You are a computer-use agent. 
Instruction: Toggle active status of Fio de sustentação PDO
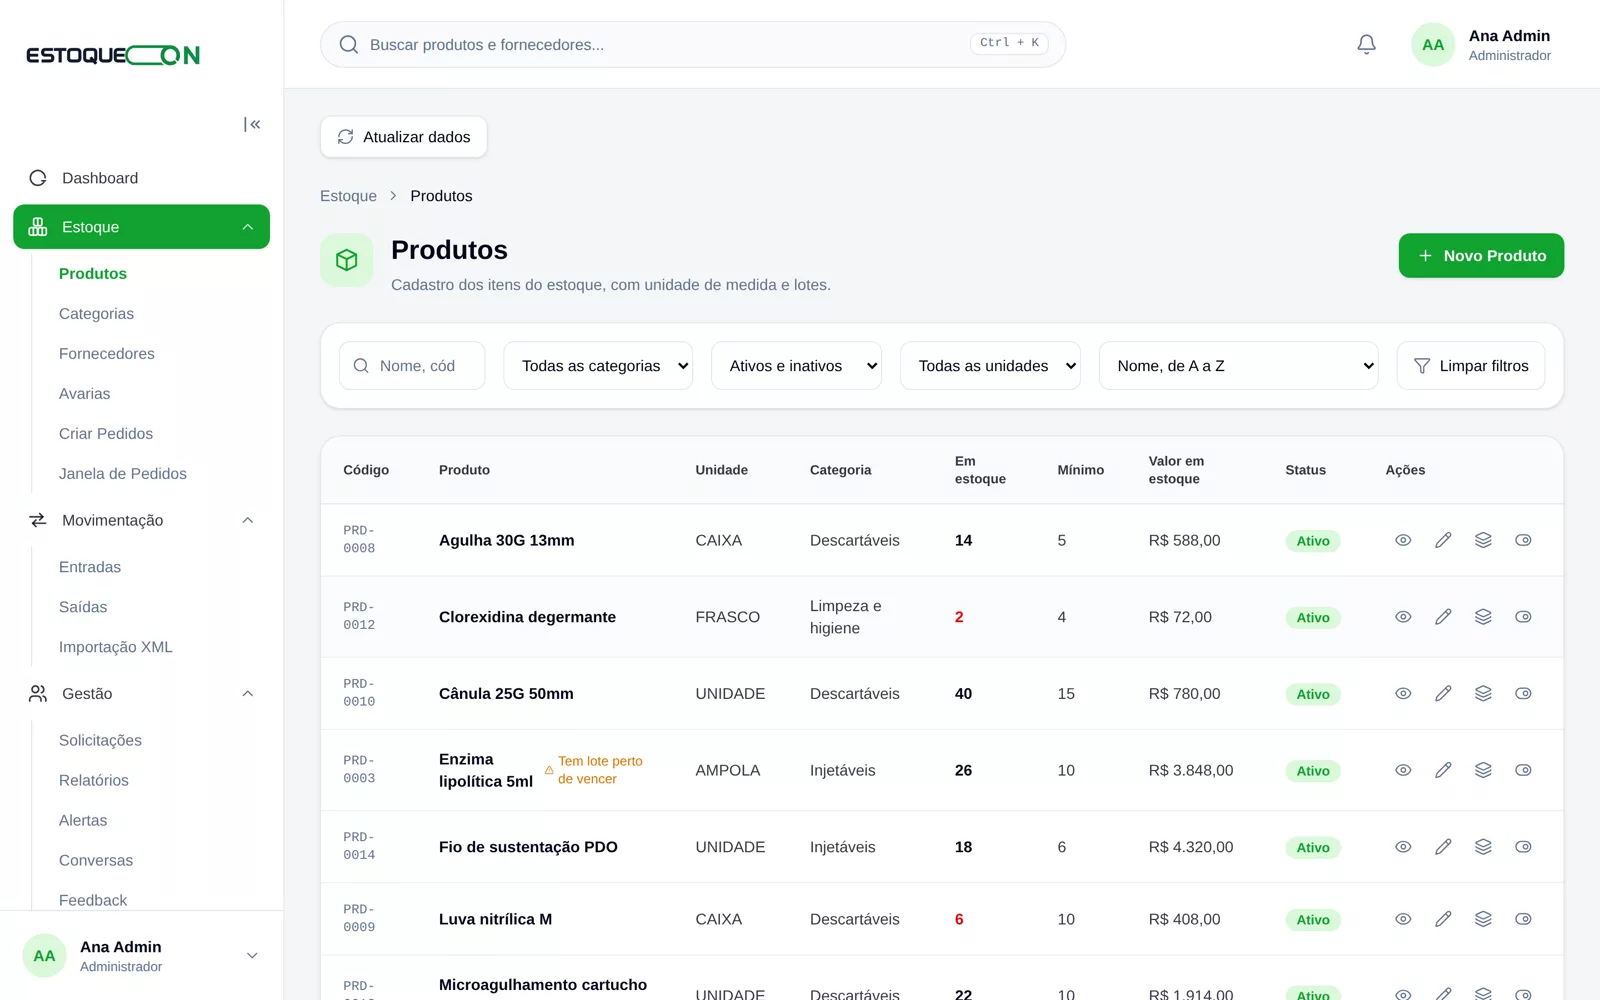click(x=1523, y=847)
